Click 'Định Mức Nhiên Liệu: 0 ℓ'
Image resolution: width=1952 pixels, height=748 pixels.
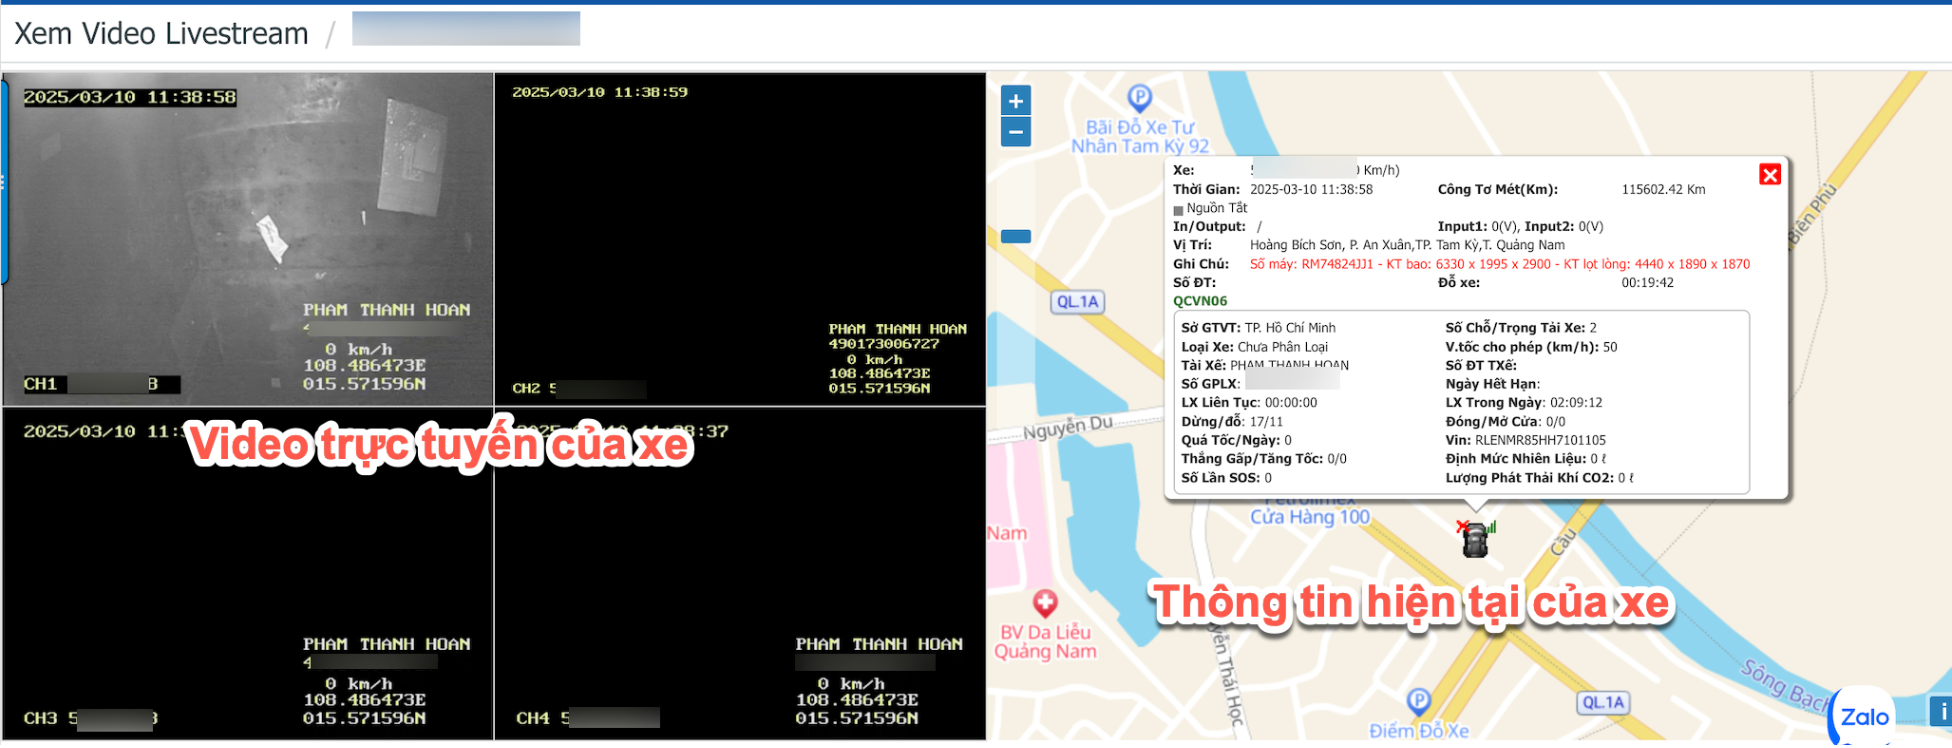1526,459
